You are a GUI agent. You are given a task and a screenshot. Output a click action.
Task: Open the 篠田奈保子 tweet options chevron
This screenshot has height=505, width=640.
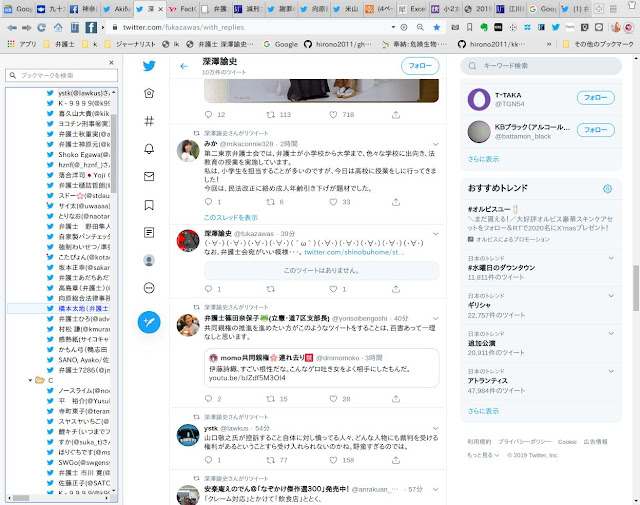click(x=436, y=318)
